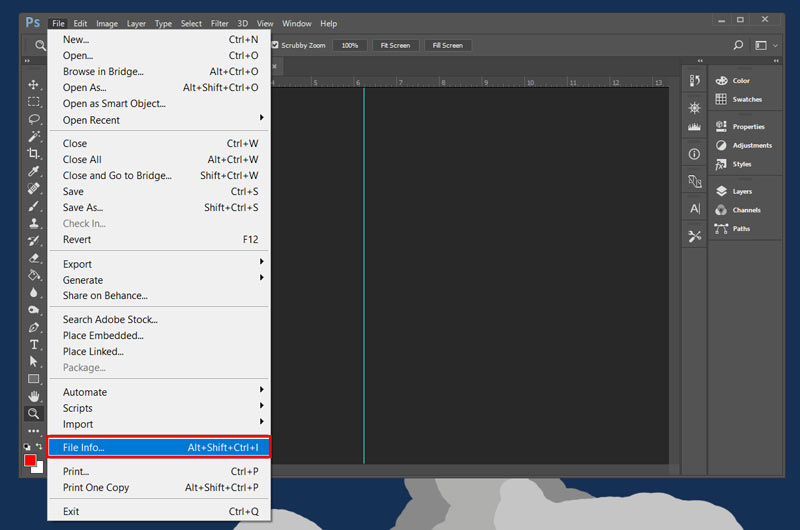800x530 pixels.
Task: Reset default foreground and background colors
Action: [x=27, y=446]
